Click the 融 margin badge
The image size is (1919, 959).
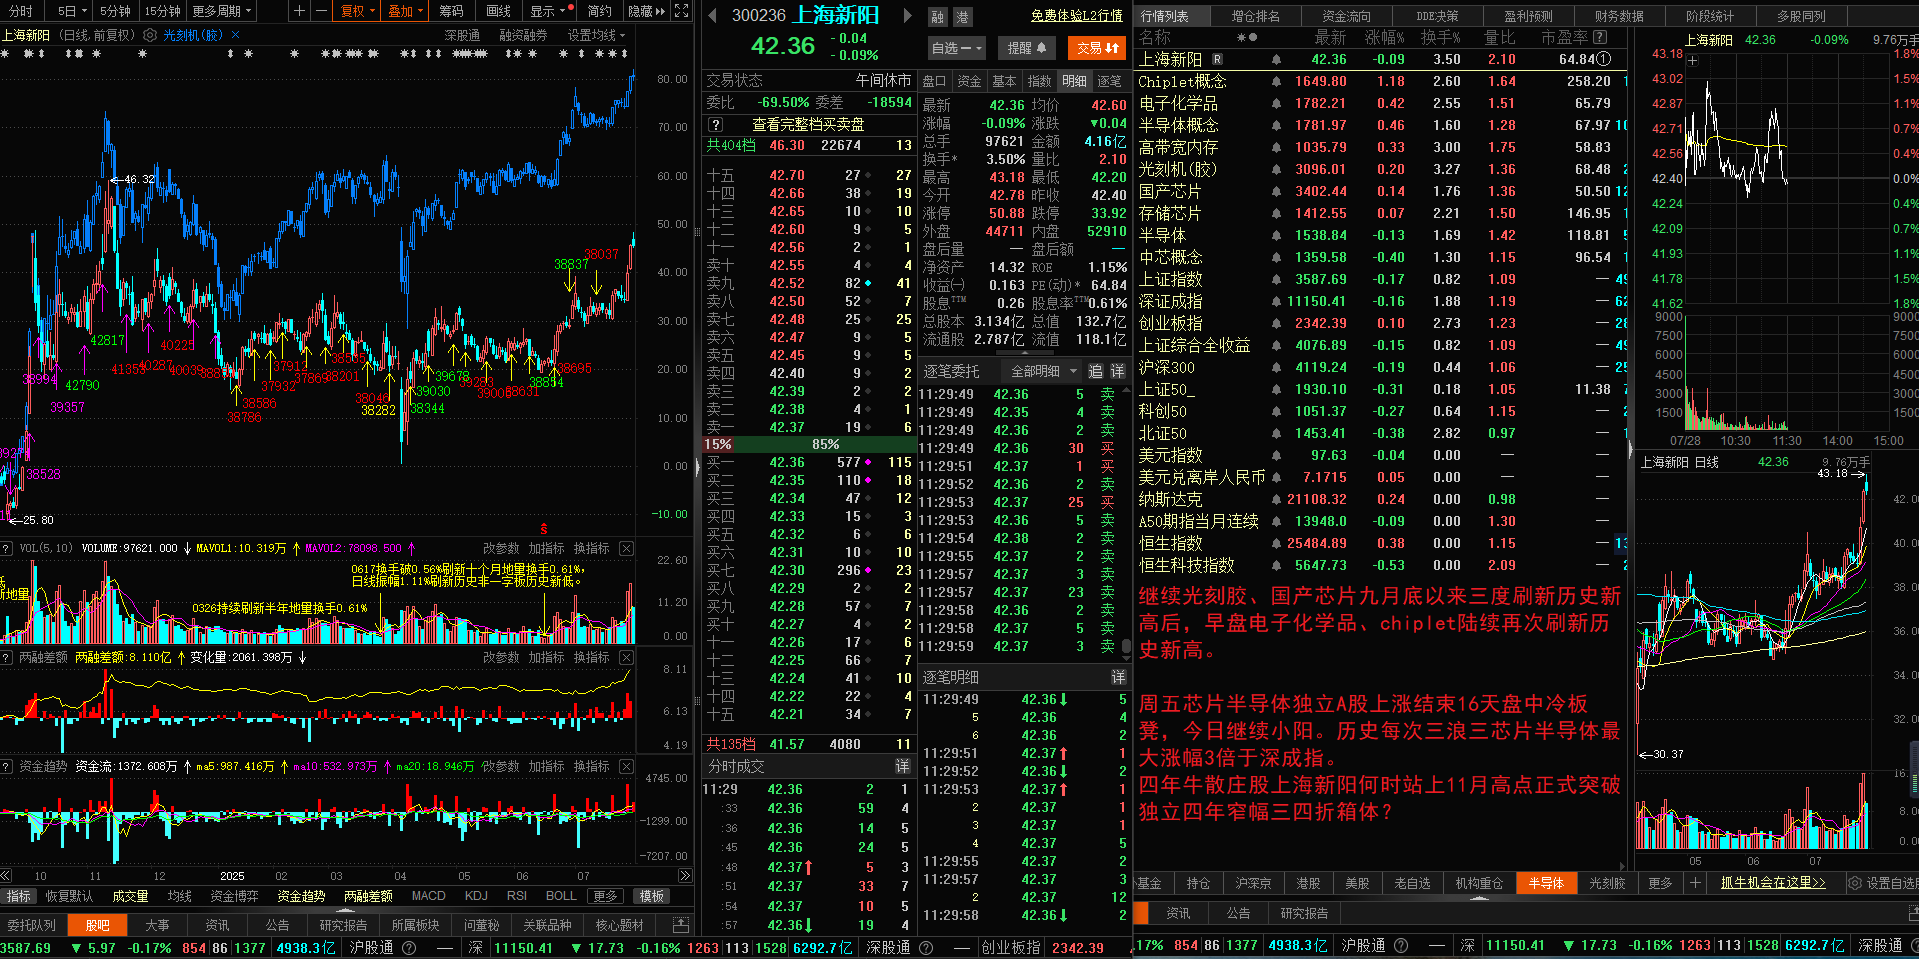937,16
